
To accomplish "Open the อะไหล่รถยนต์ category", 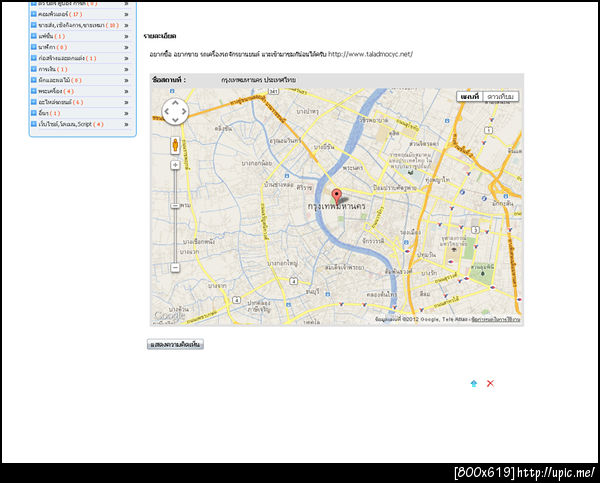I will [61, 102].
